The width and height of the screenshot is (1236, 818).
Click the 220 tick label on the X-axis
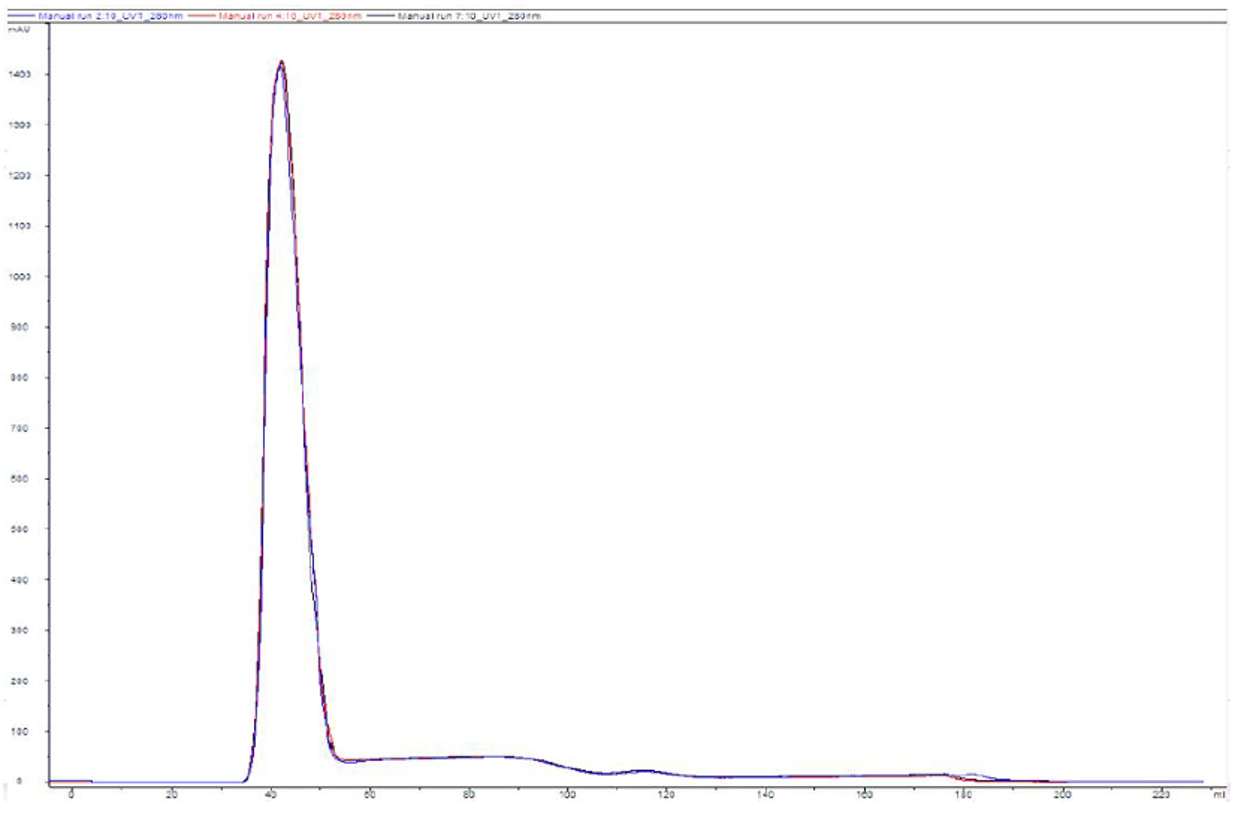[x=1162, y=795]
